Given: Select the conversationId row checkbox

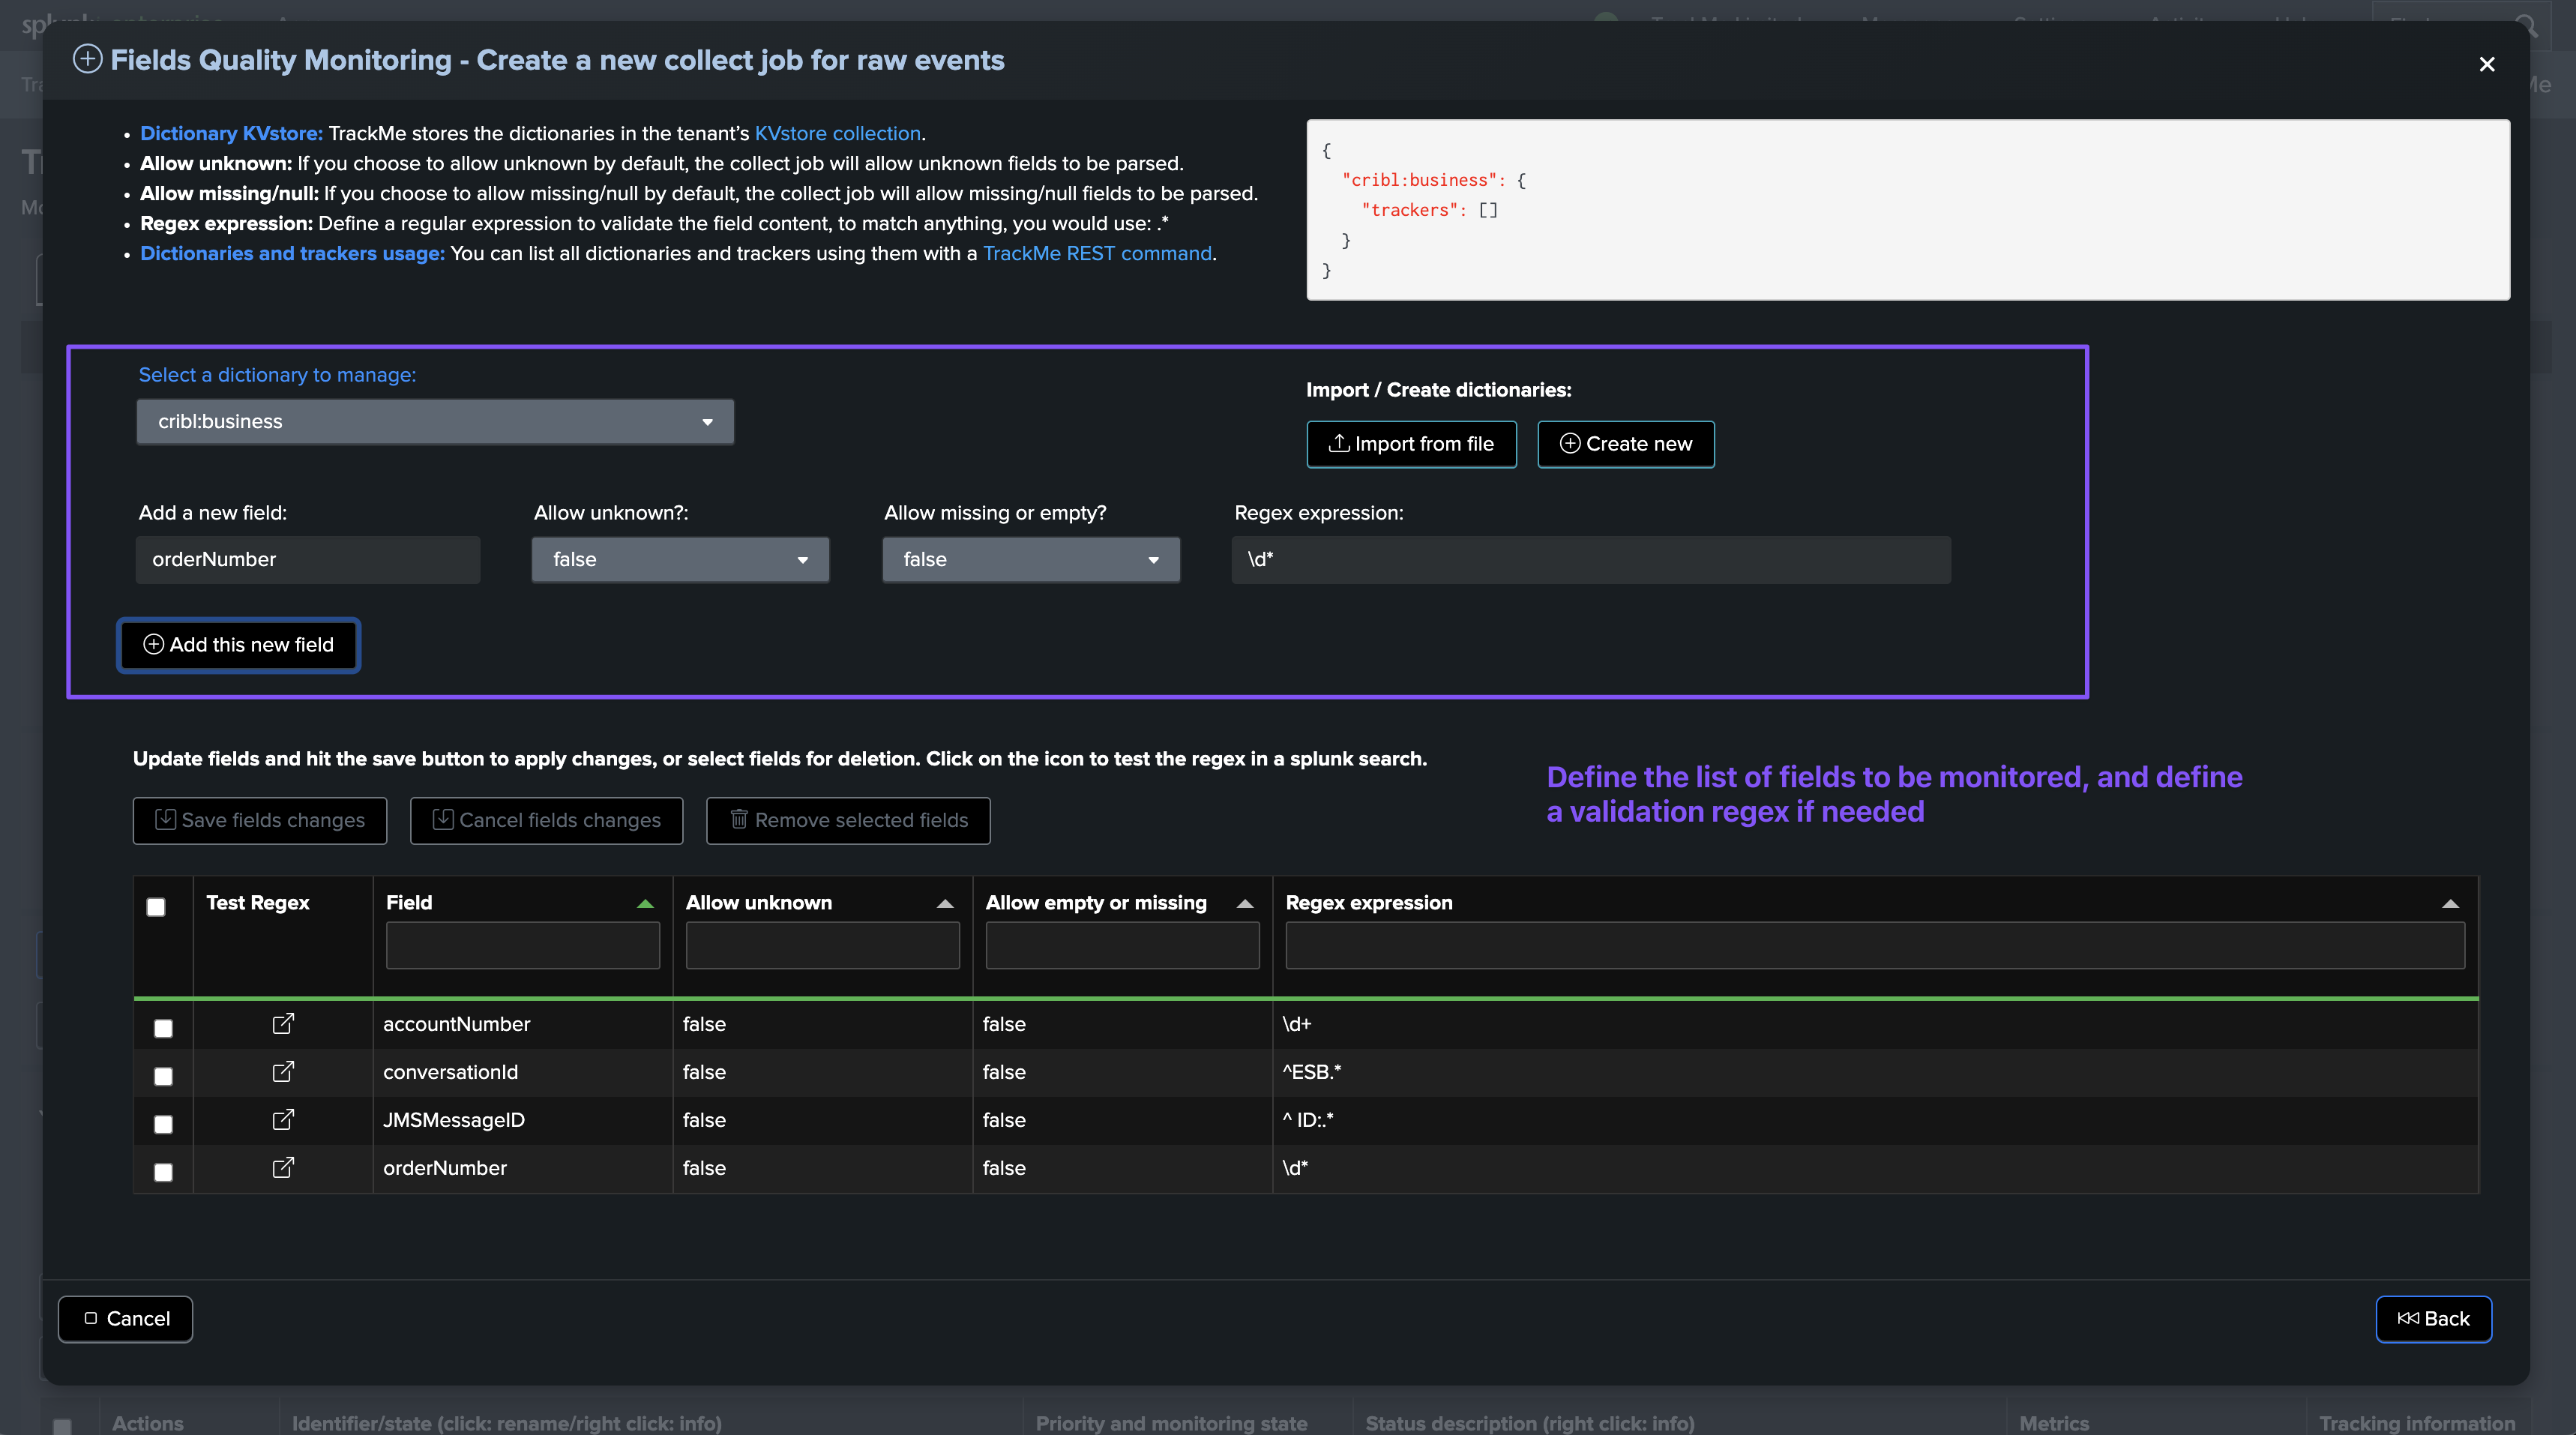Looking at the screenshot, I should (163, 1076).
